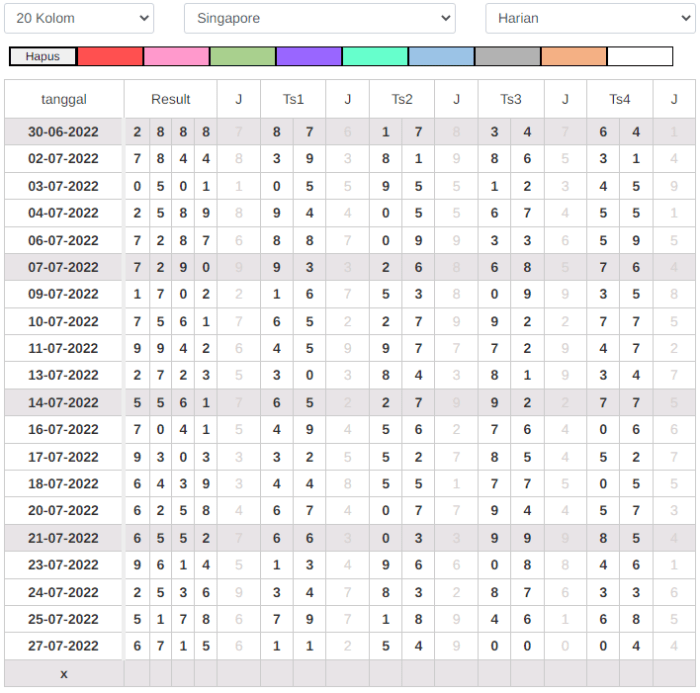Pick the aqua mint color swatch
700x693 pixels.
(375, 57)
